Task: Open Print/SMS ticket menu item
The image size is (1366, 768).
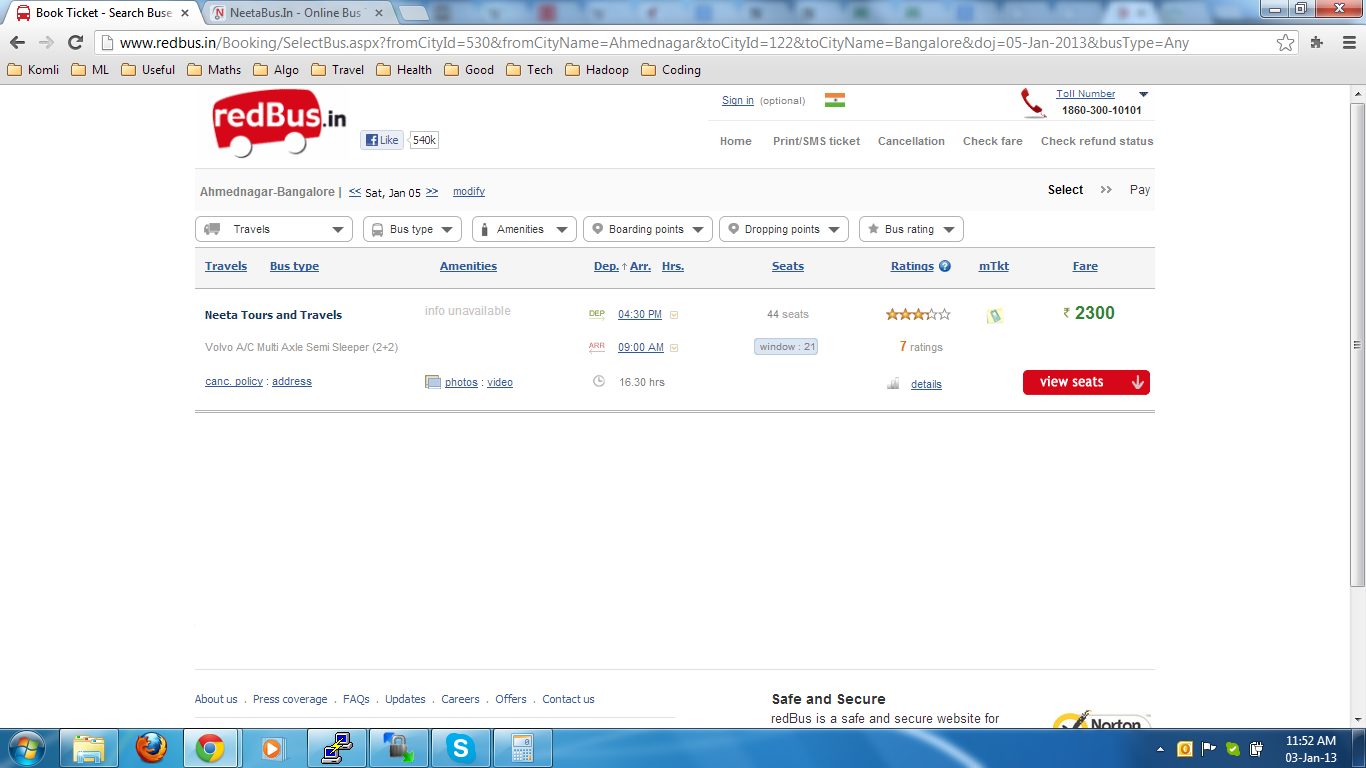Action: point(816,141)
